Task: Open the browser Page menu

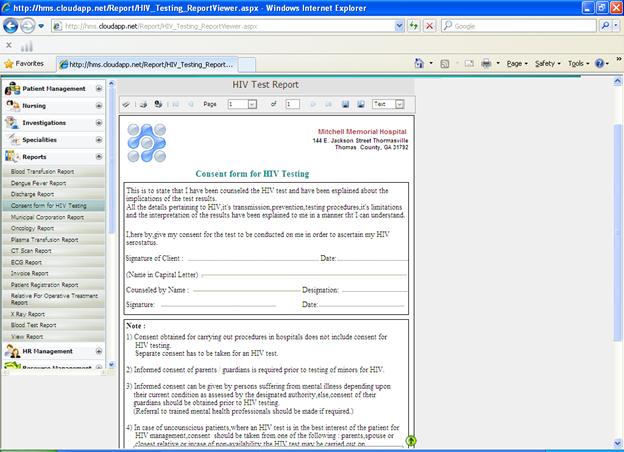Action: pyautogui.click(x=518, y=63)
